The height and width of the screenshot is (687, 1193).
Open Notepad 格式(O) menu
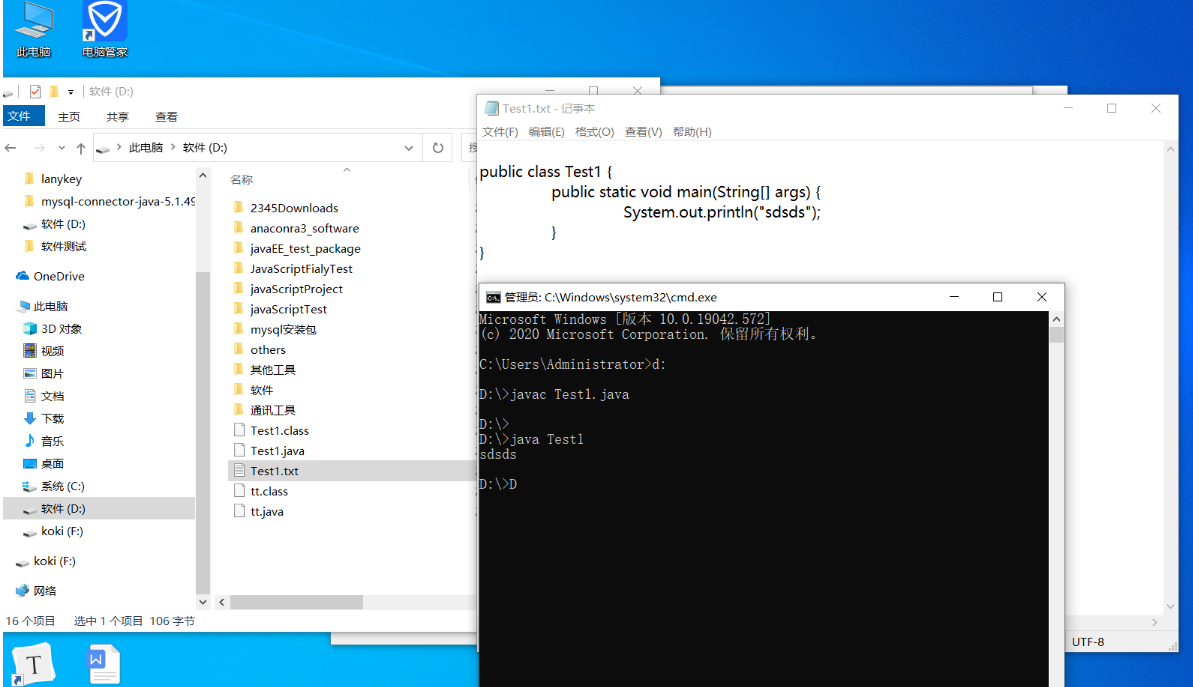[594, 132]
